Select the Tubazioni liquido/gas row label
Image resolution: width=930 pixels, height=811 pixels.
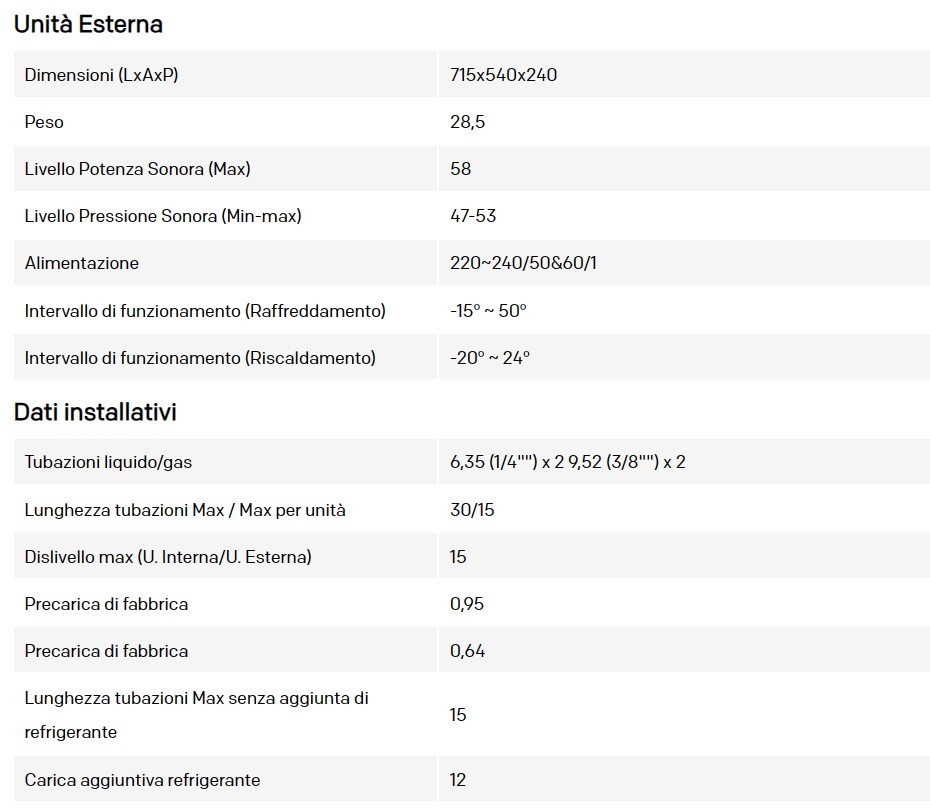click(x=108, y=462)
